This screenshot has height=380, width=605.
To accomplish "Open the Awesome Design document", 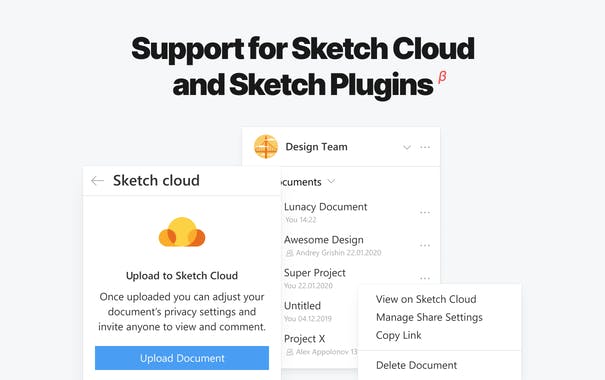I will 324,240.
